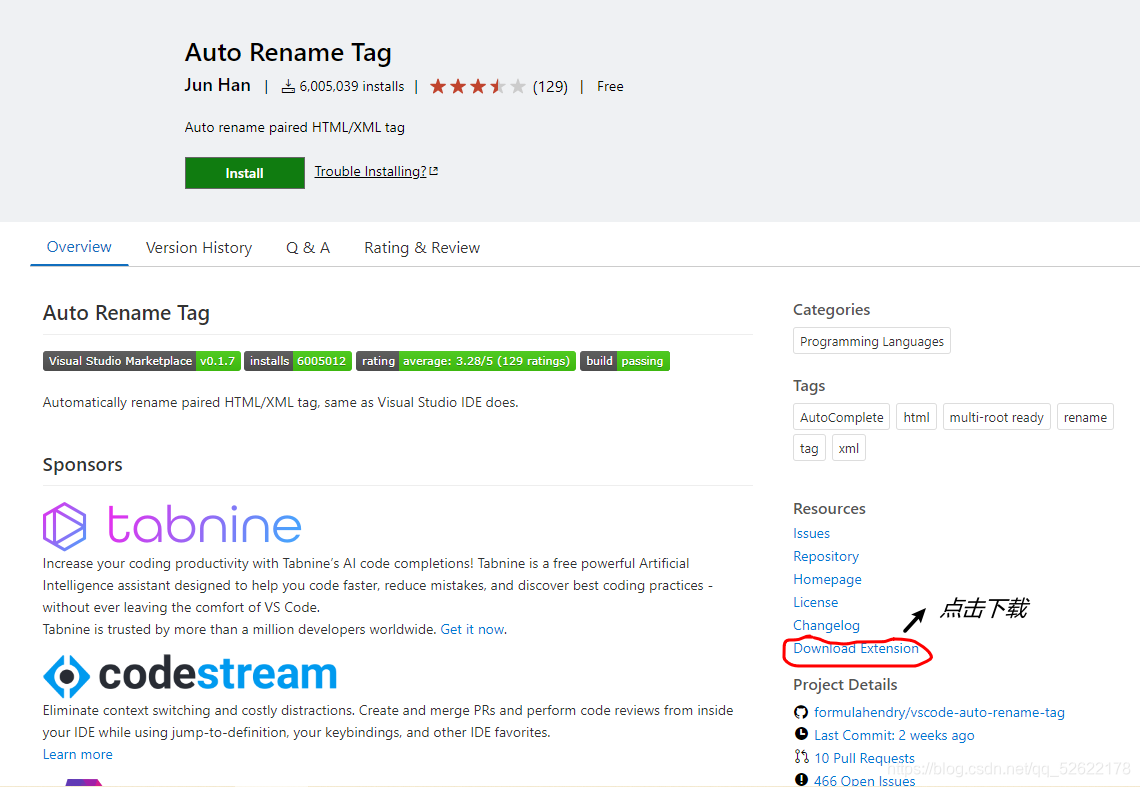
Task: Select the tag named 'tag'
Action: tap(809, 448)
